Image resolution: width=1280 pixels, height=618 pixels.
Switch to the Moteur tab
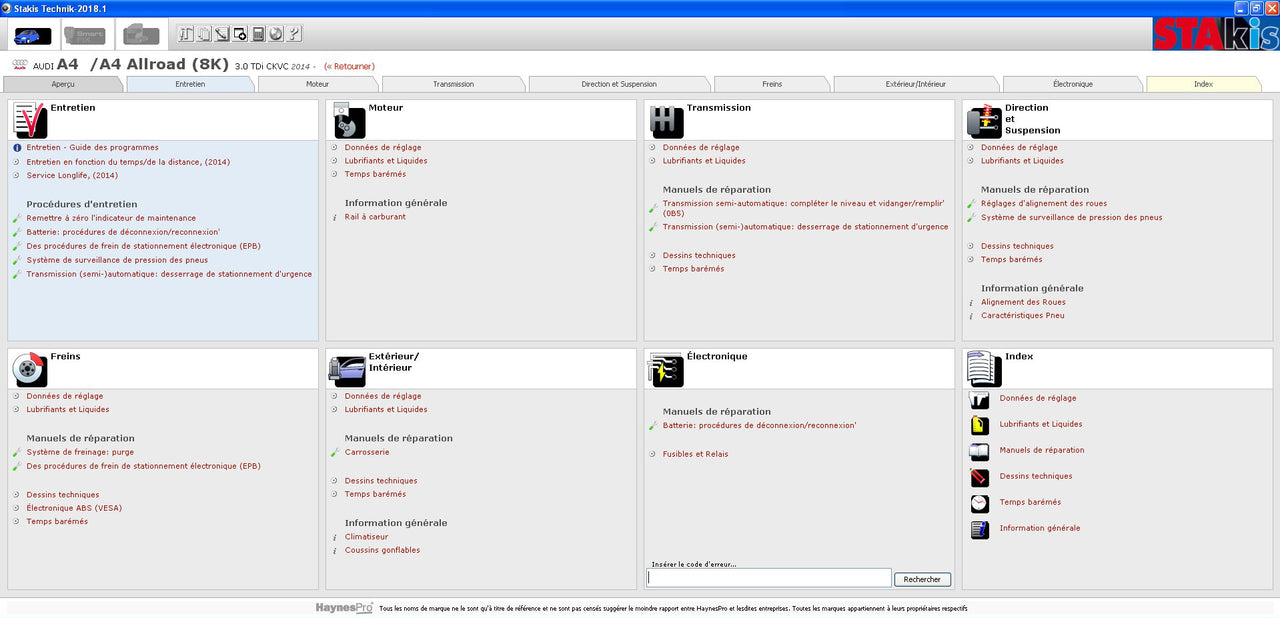pos(317,84)
